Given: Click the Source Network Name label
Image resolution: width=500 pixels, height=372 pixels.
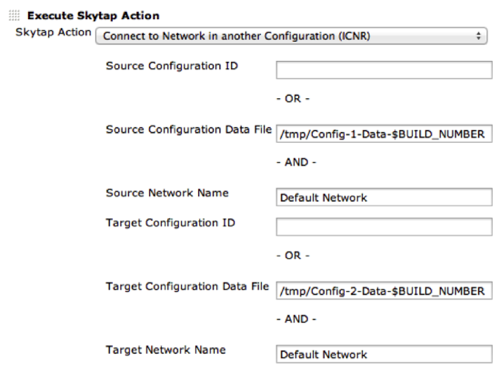Looking at the screenshot, I should point(167,193).
